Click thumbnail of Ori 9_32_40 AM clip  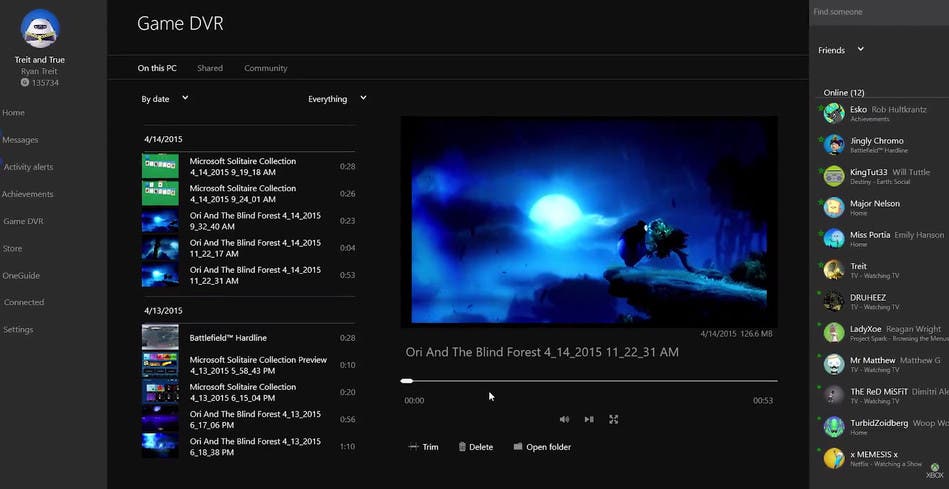(160, 221)
